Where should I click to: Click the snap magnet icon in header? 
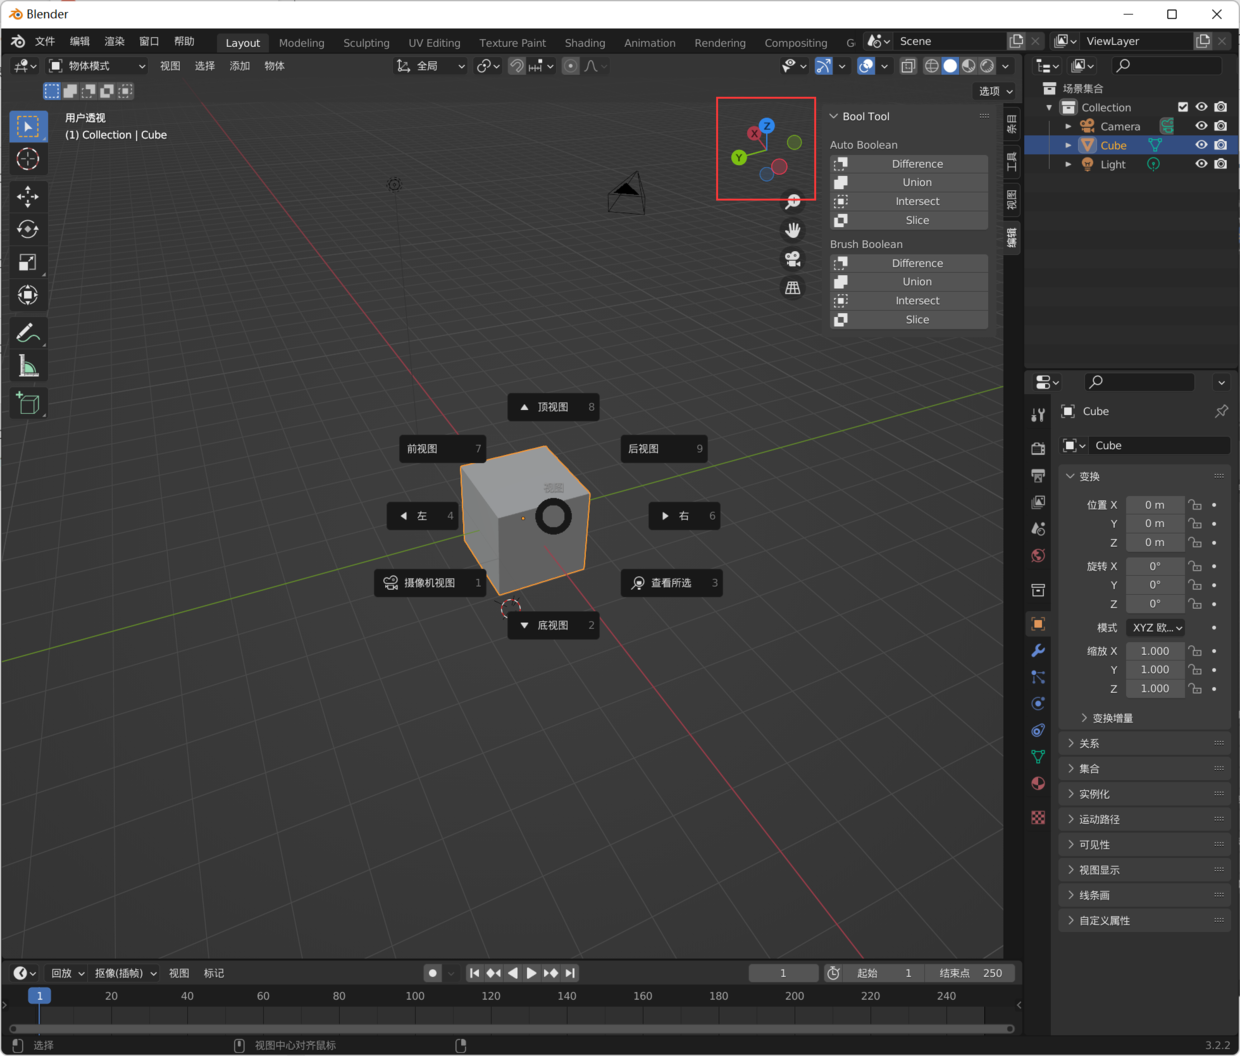click(x=516, y=66)
